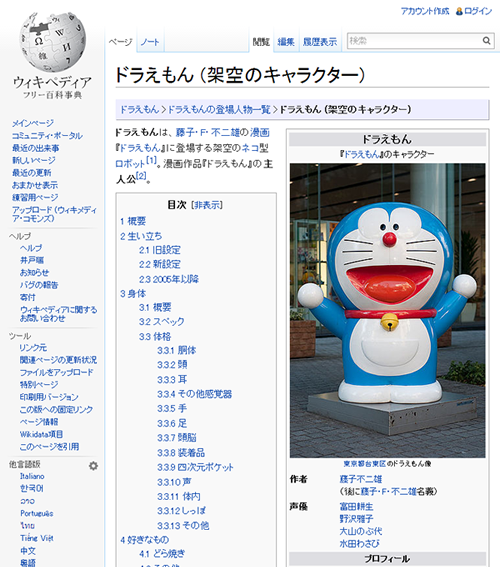This screenshot has height=567, width=500.
Task: Jump to section 3 身体
Action: tap(133, 293)
